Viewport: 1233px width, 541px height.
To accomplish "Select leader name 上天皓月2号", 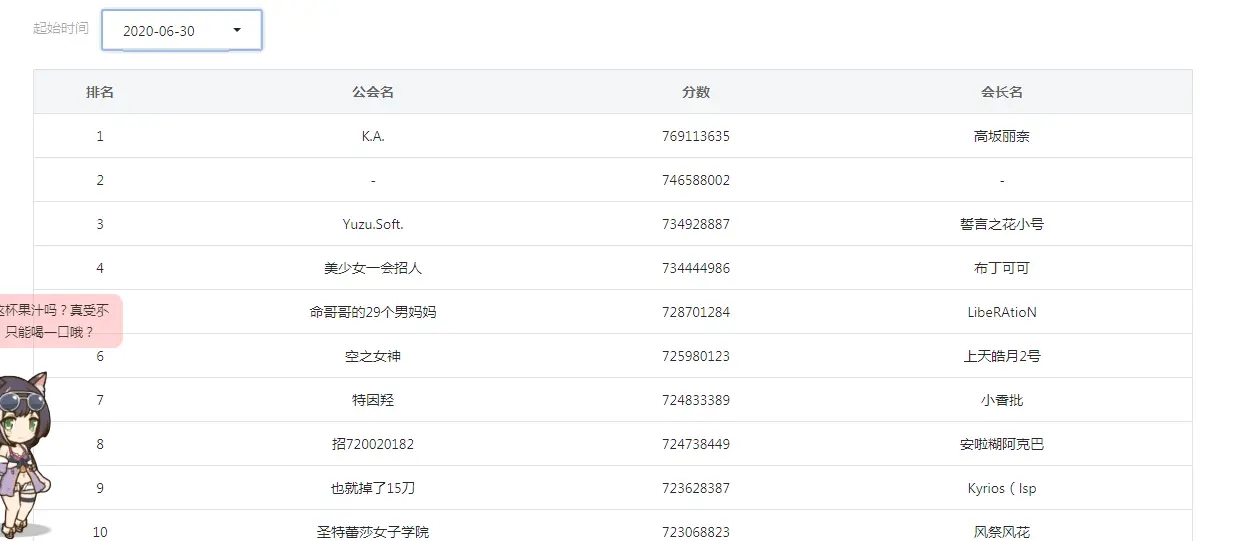I will (x=1002, y=356).
